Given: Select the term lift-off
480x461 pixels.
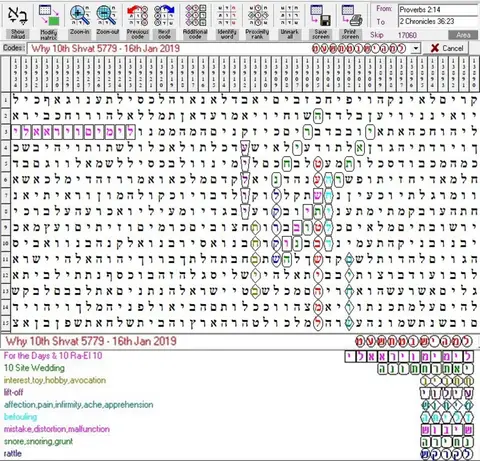Looking at the screenshot, I should tap(13, 392).
